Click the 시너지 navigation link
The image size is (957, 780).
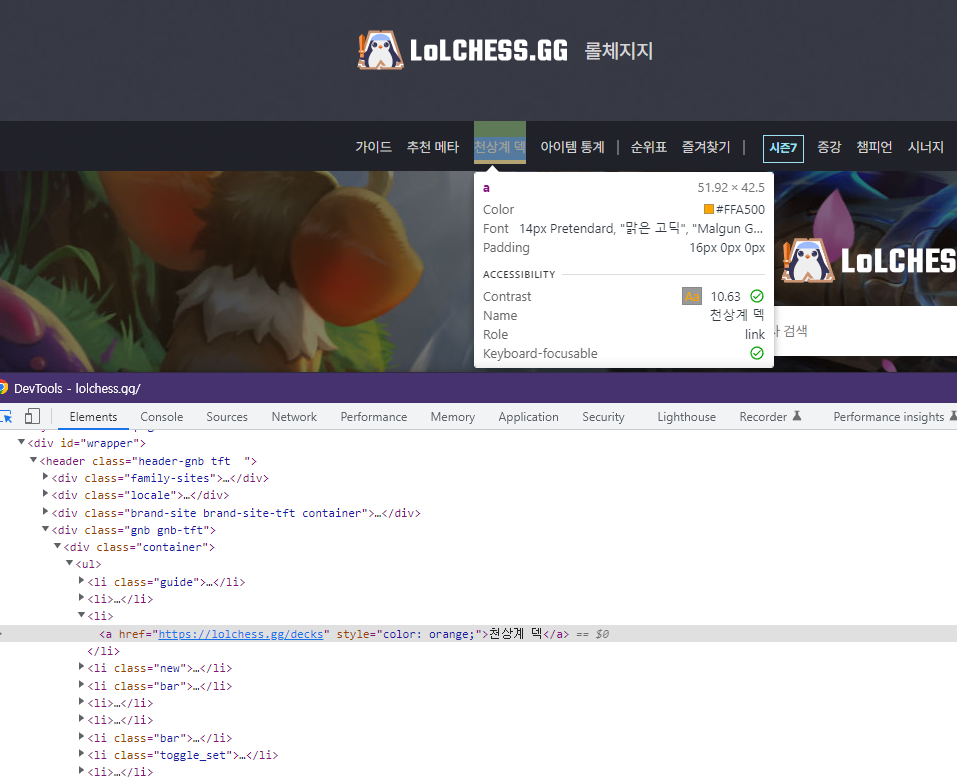pyautogui.click(x=926, y=147)
